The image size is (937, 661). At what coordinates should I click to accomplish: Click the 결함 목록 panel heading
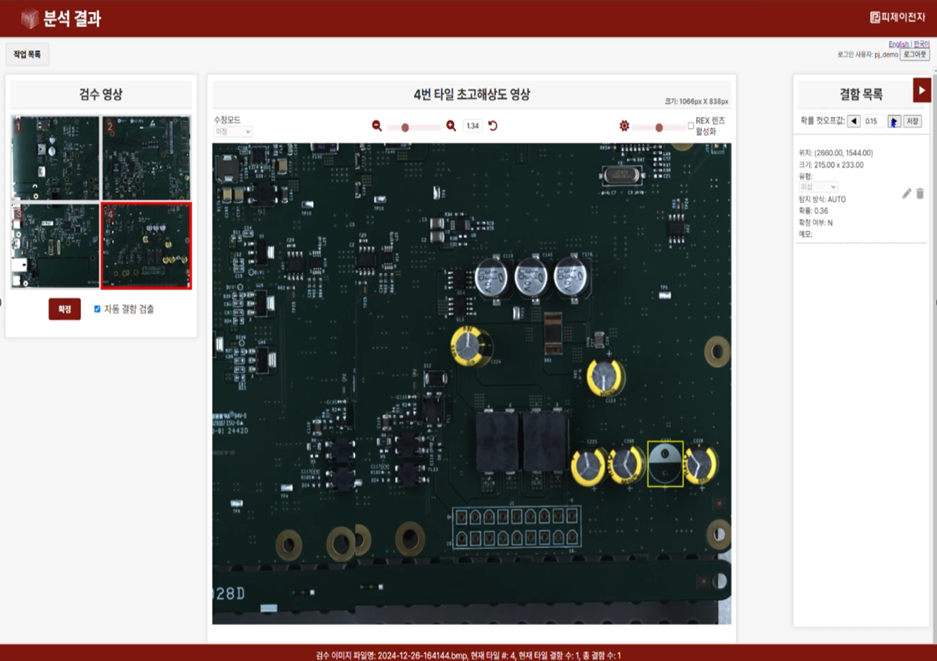click(x=861, y=94)
